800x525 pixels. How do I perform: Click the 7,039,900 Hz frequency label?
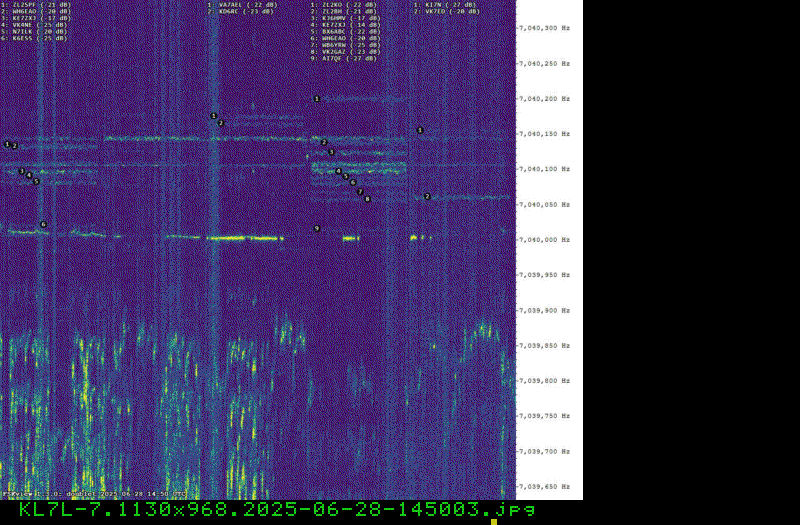point(544,311)
